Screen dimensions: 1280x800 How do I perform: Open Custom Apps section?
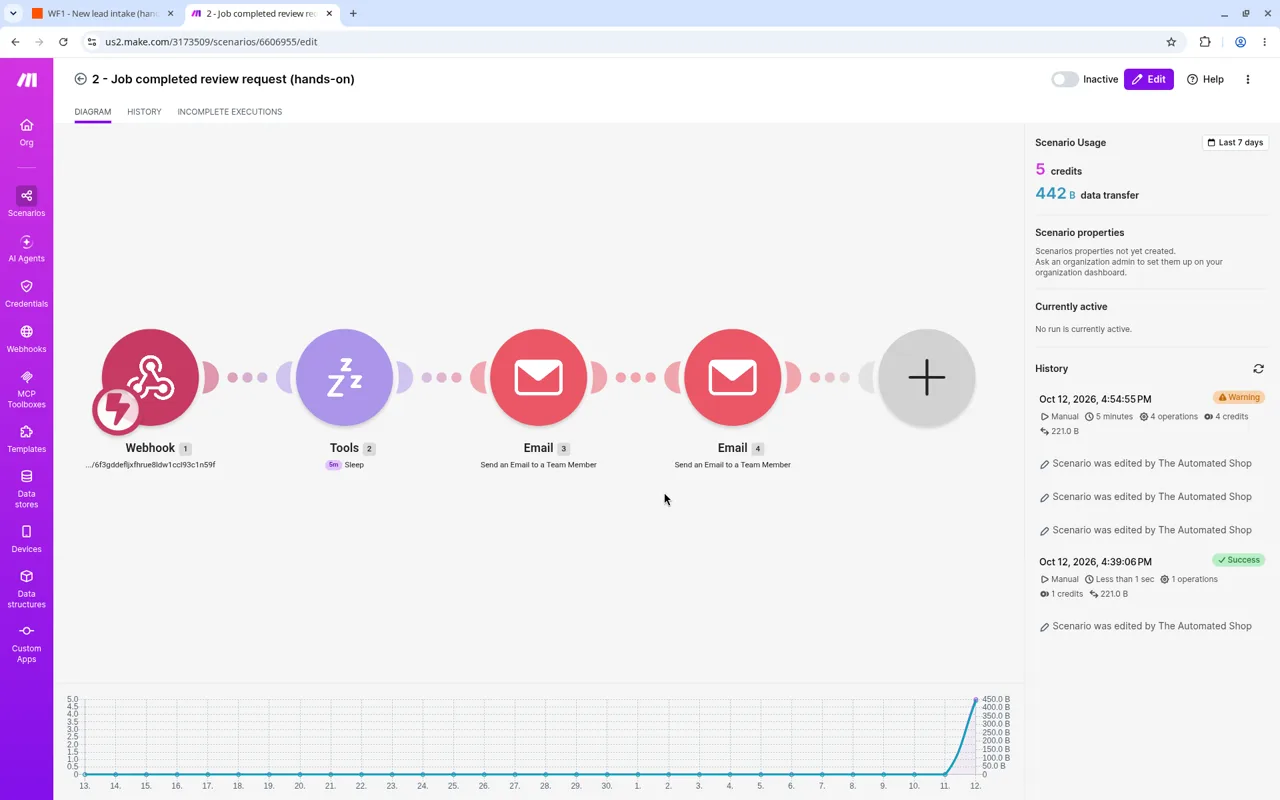[26, 643]
